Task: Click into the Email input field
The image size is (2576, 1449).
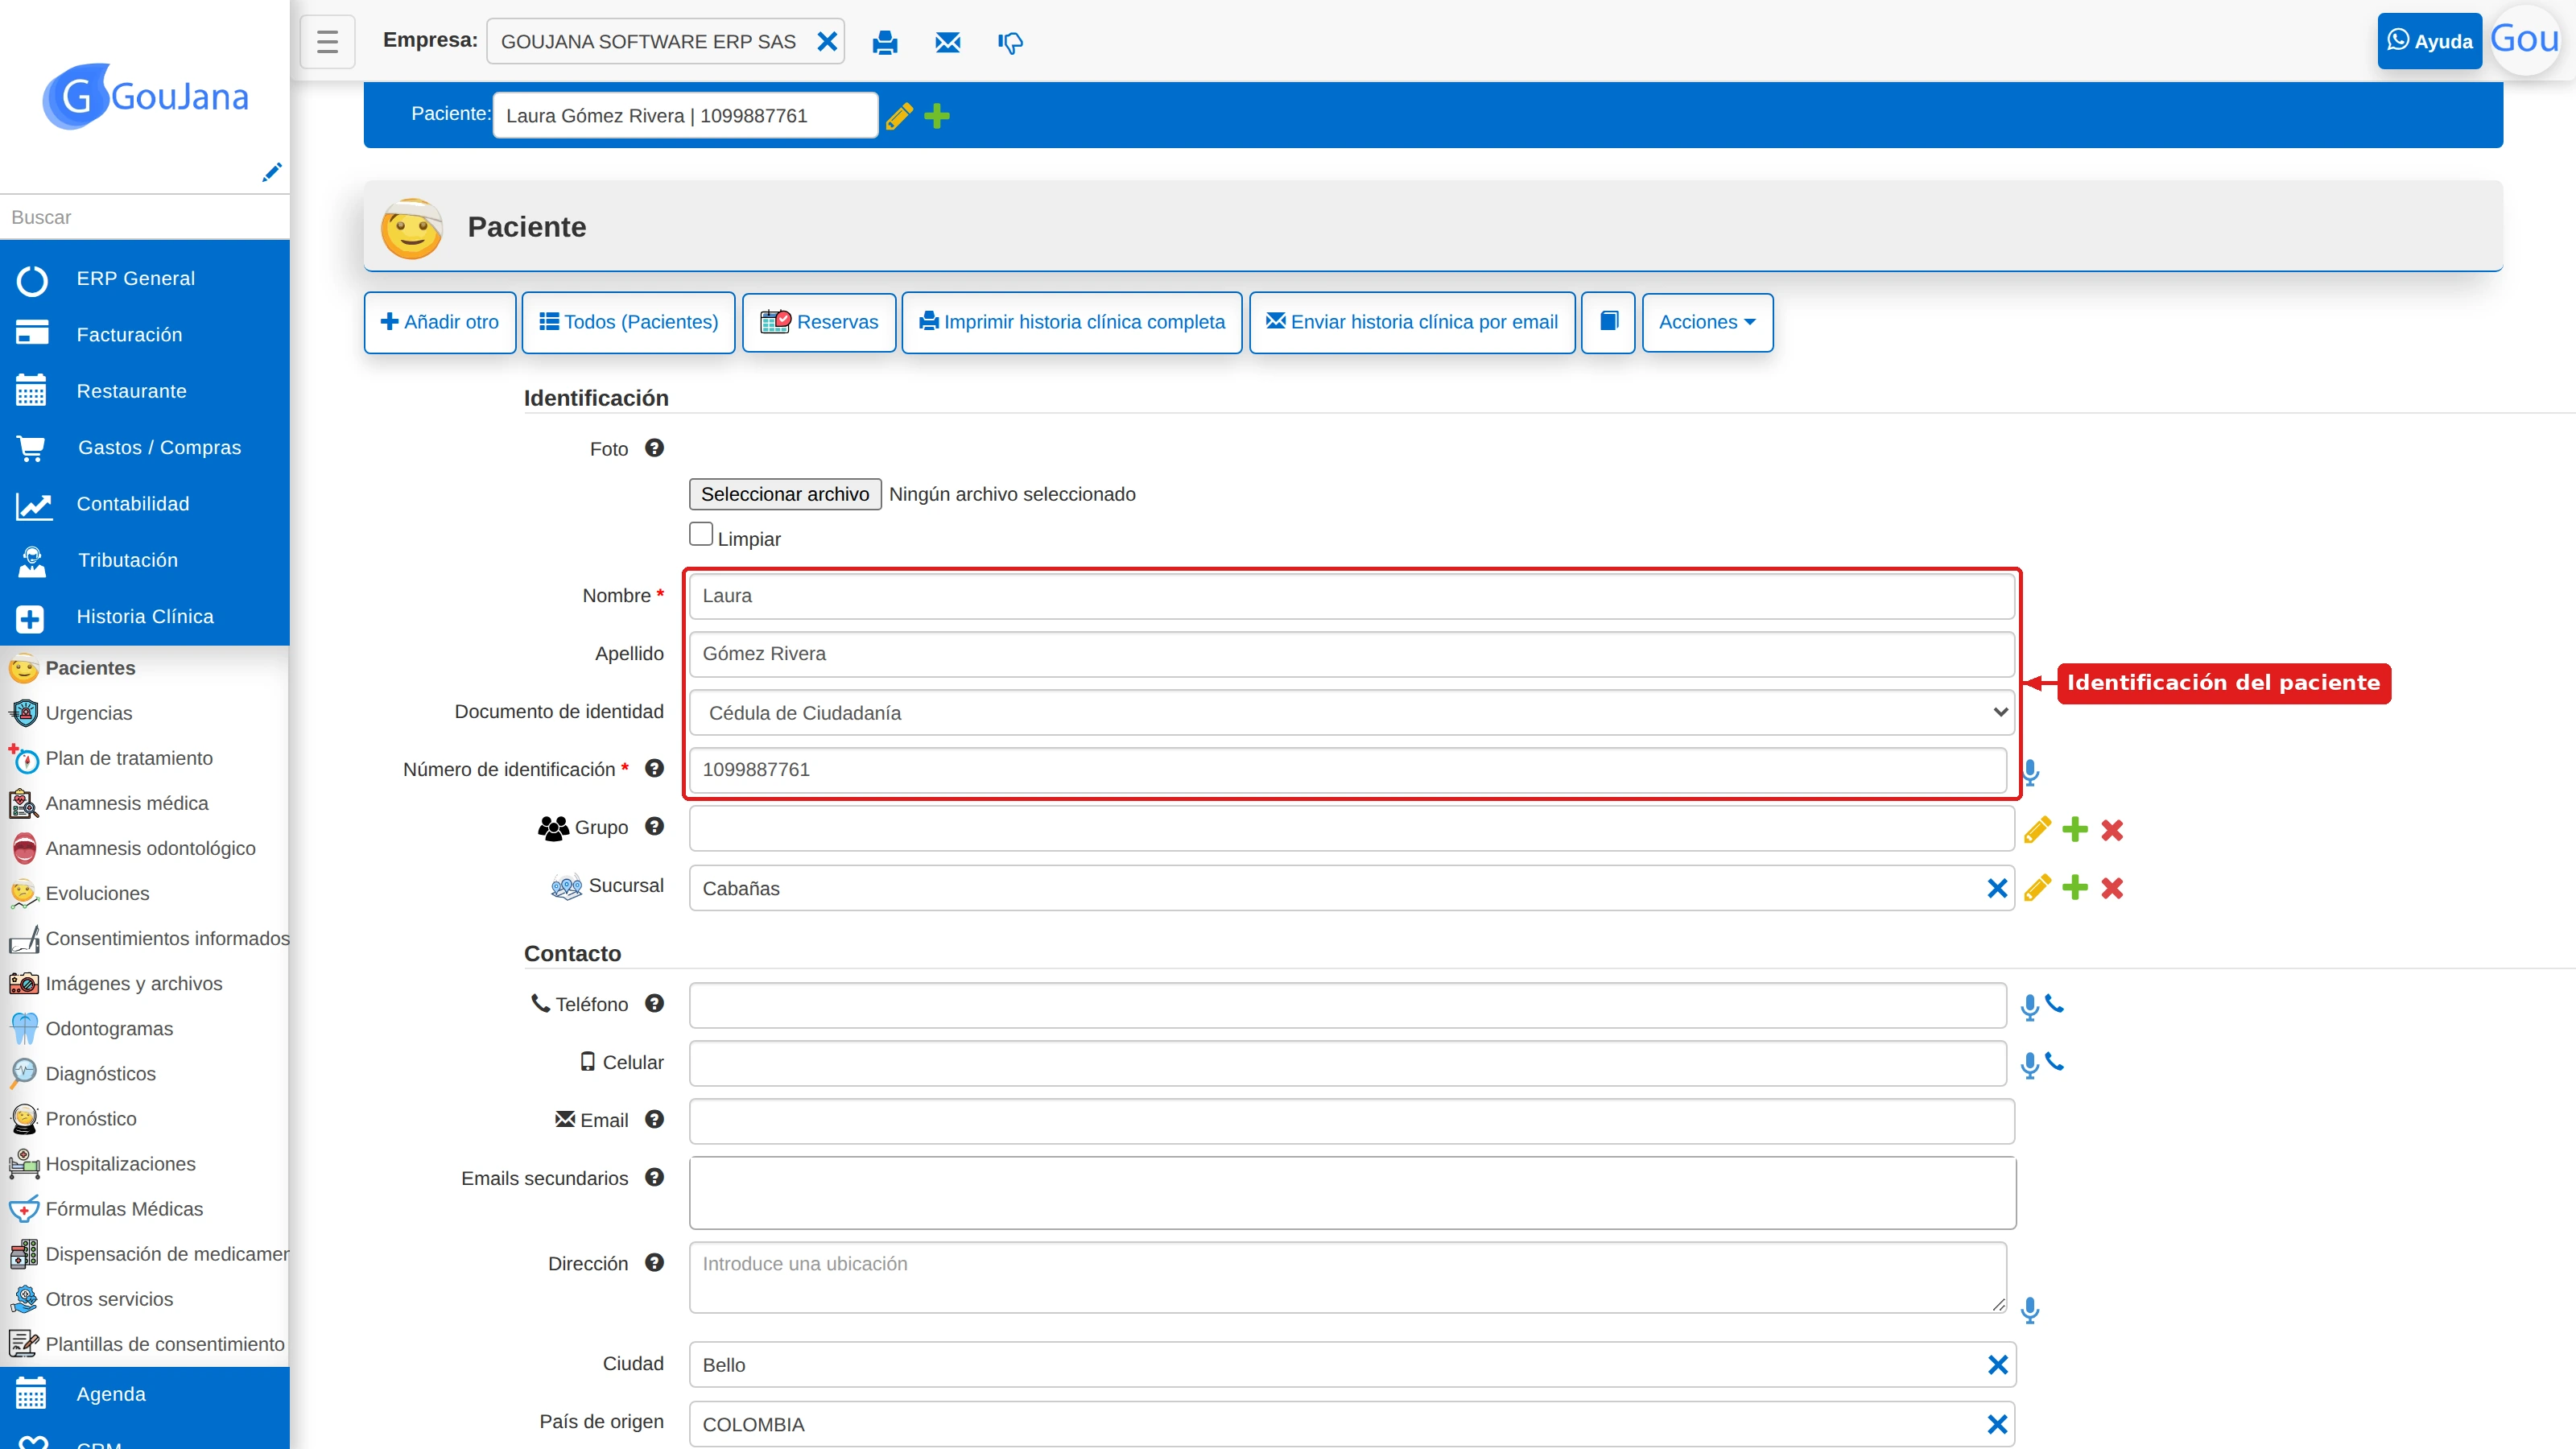Action: click(x=1351, y=1121)
